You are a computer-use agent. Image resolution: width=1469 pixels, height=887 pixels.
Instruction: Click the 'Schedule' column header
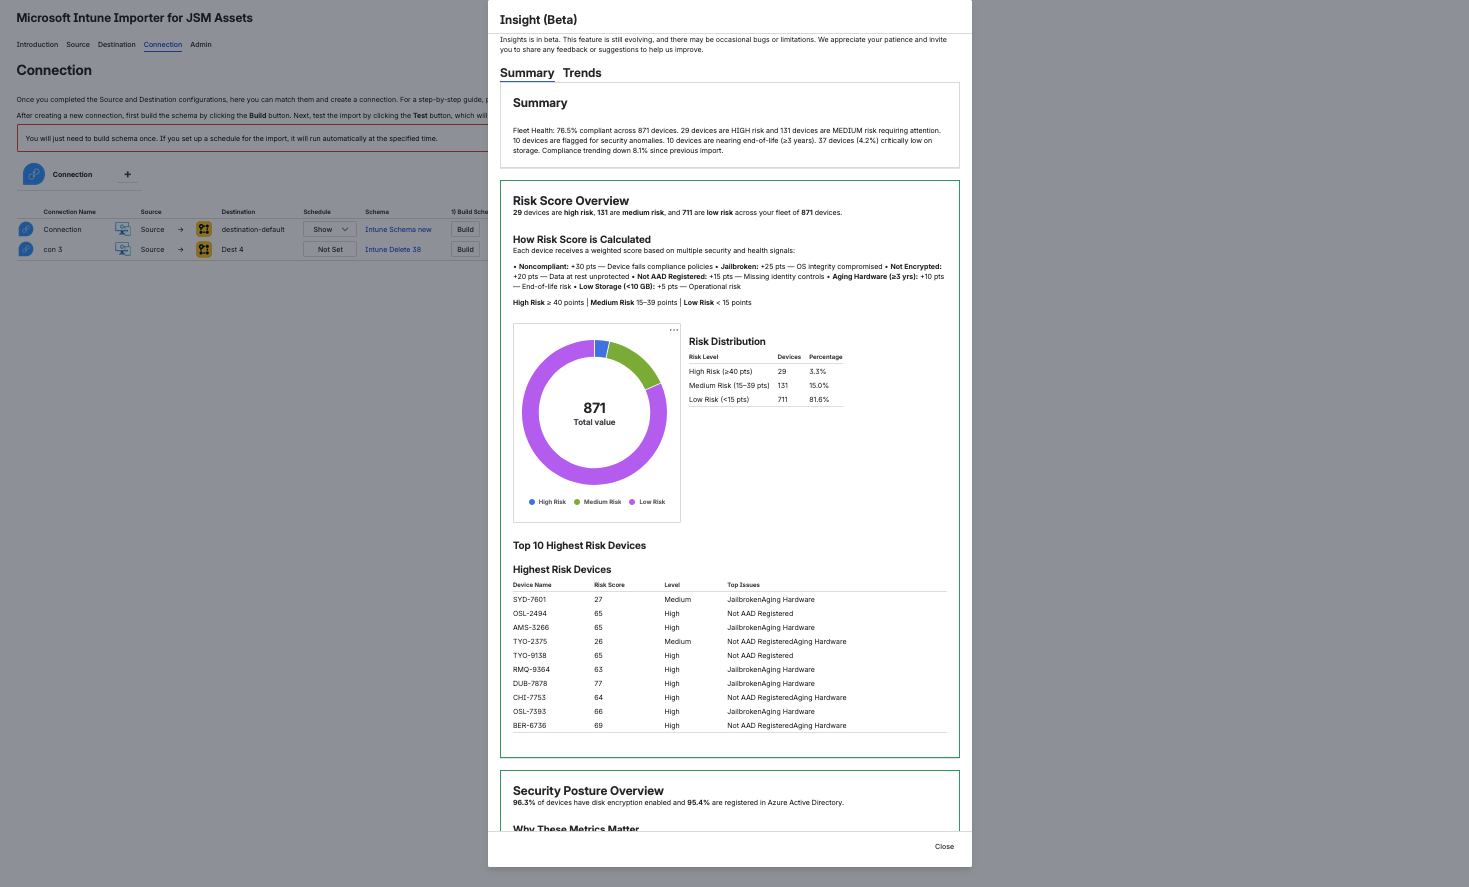(317, 212)
